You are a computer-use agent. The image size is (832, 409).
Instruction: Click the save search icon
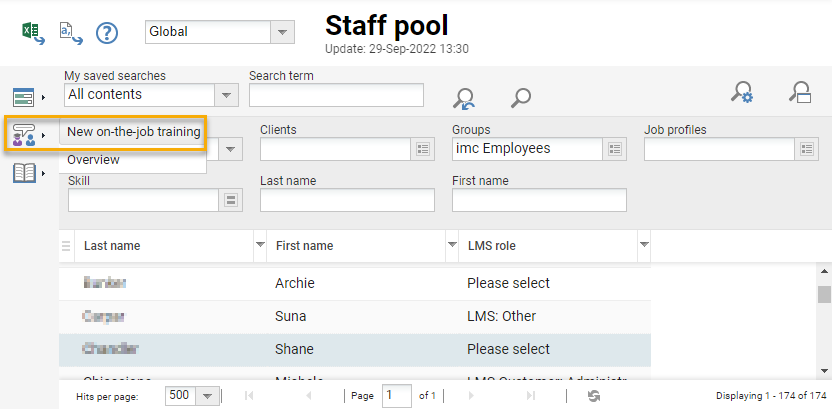799,93
